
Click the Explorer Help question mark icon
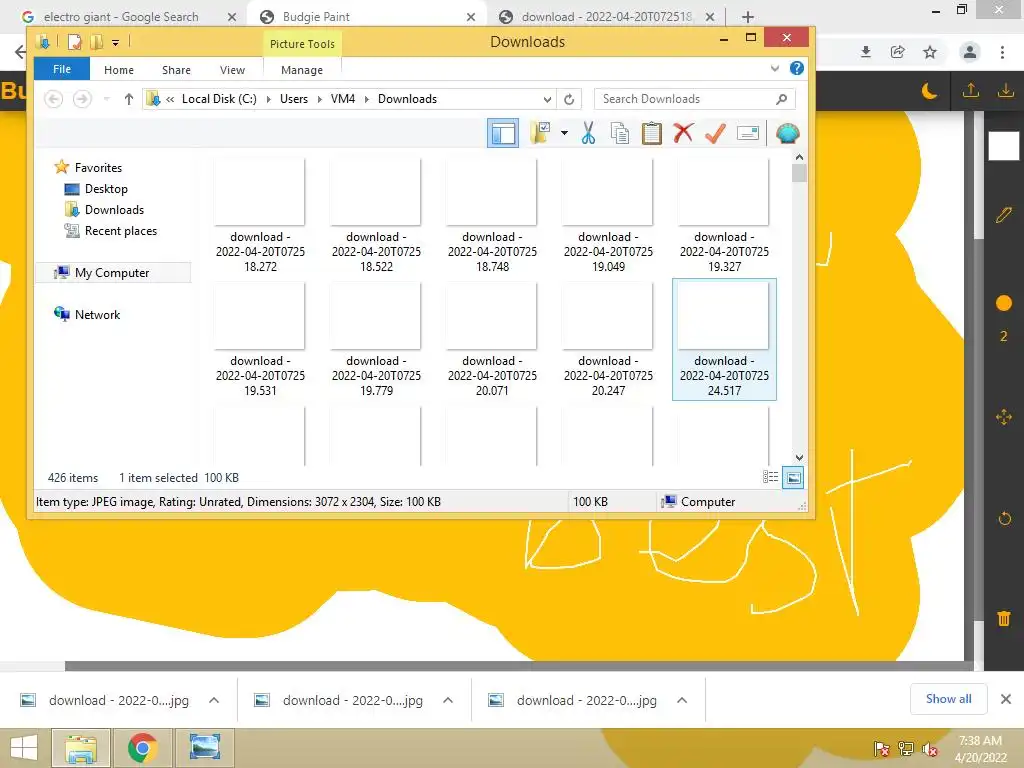tap(796, 68)
